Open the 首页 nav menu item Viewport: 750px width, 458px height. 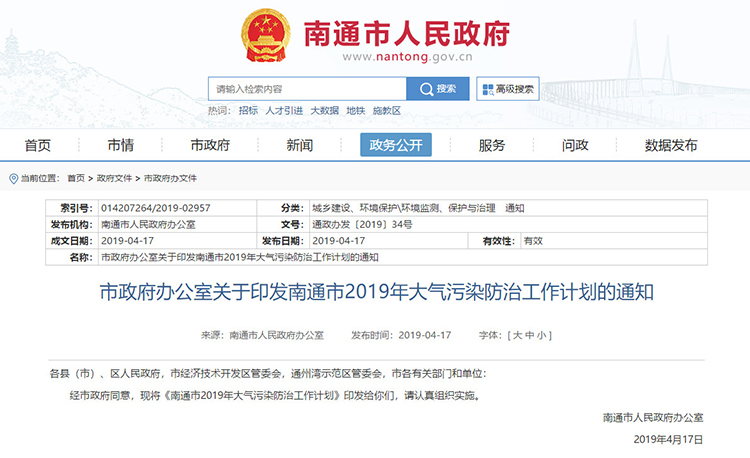point(38,145)
